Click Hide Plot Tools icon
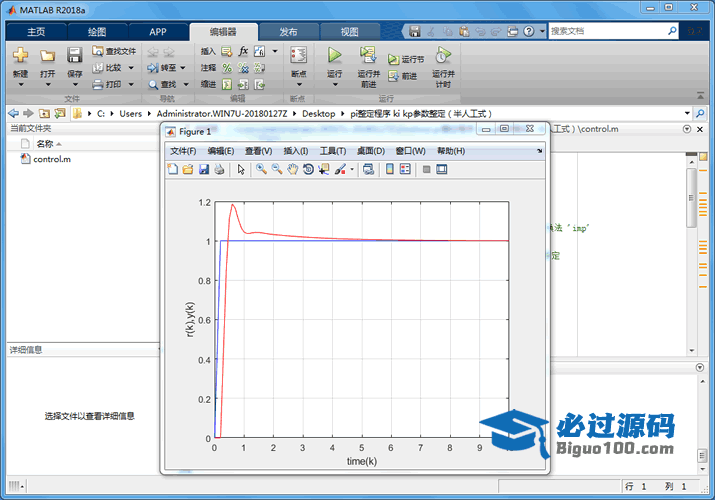This screenshot has height=500, width=715. tap(426, 170)
